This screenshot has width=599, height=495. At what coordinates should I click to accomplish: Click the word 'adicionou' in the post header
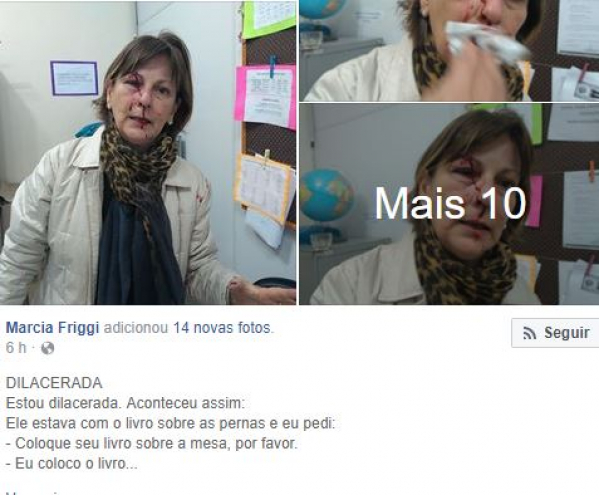136,328
